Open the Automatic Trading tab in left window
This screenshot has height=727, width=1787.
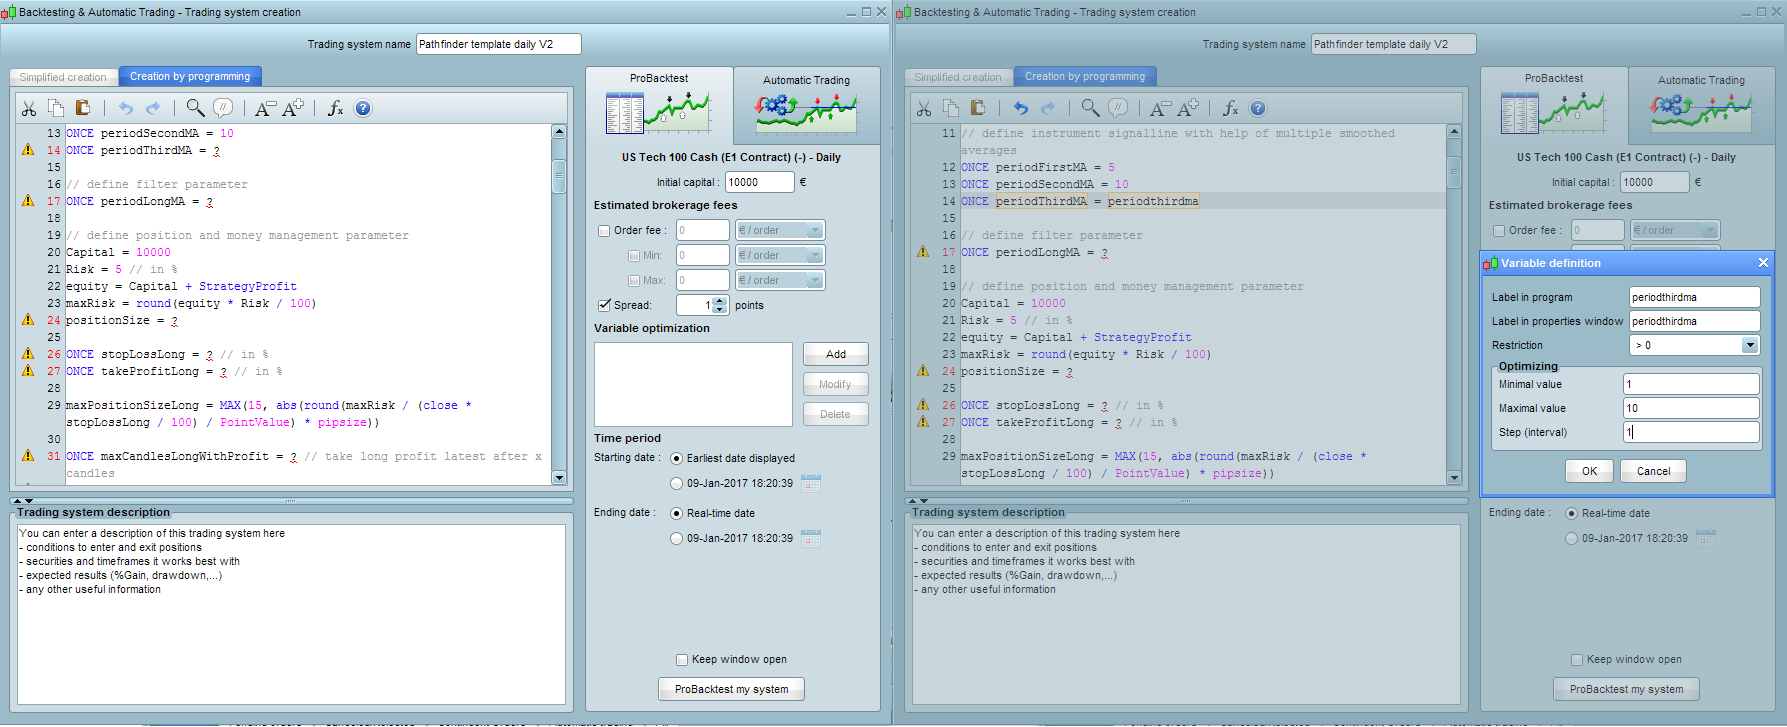coord(806,80)
